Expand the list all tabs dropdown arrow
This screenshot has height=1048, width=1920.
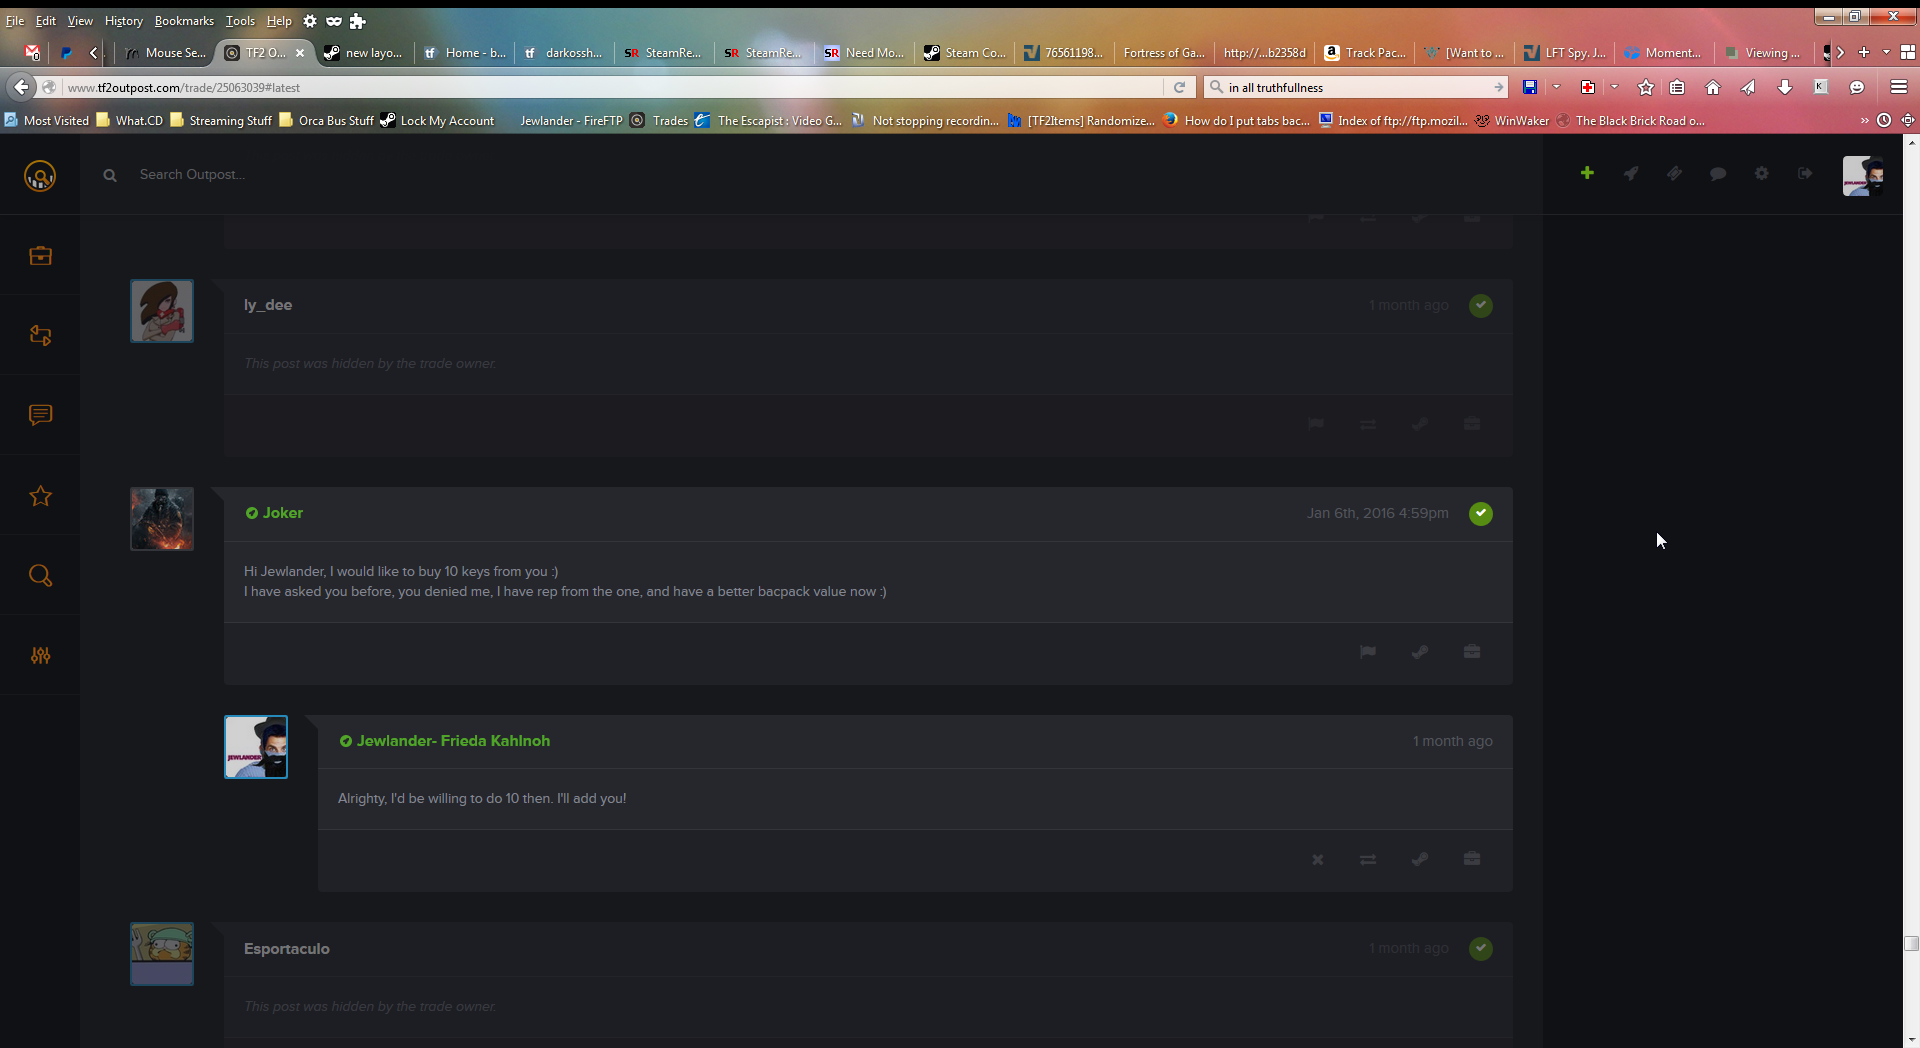pos(1886,52)
